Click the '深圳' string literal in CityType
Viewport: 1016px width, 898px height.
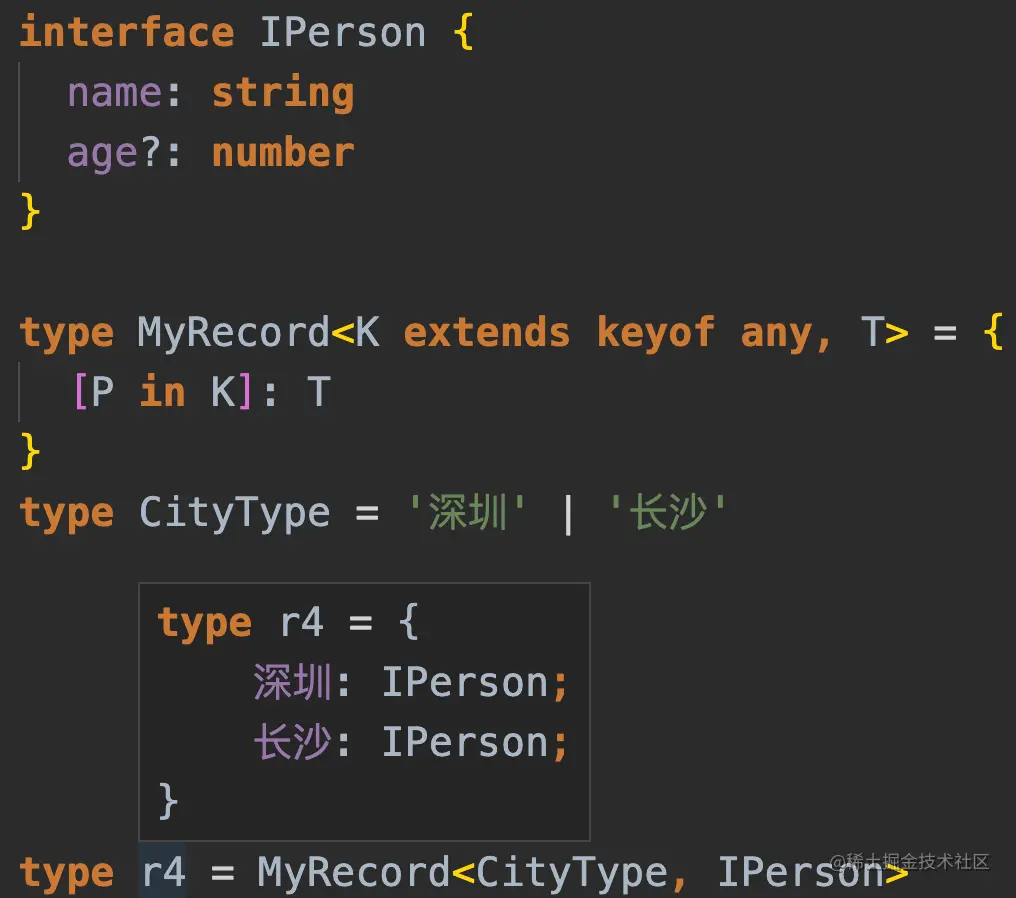coord(467,512)
